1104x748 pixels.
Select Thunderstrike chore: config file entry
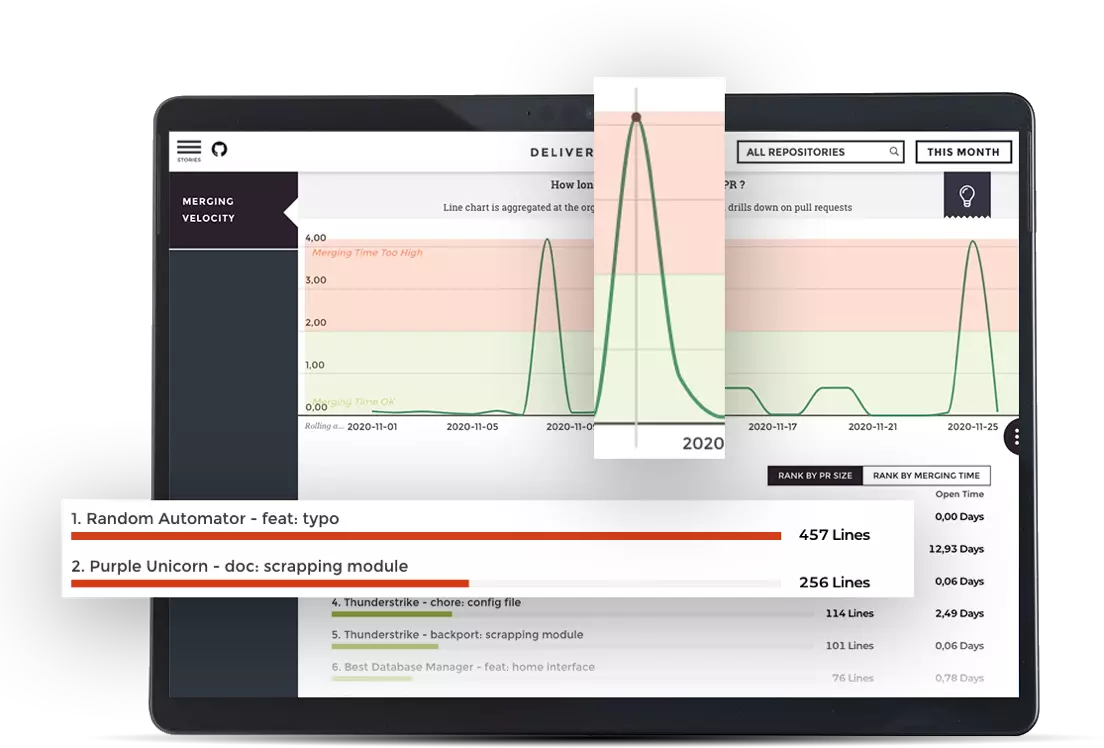pos(426,603)
